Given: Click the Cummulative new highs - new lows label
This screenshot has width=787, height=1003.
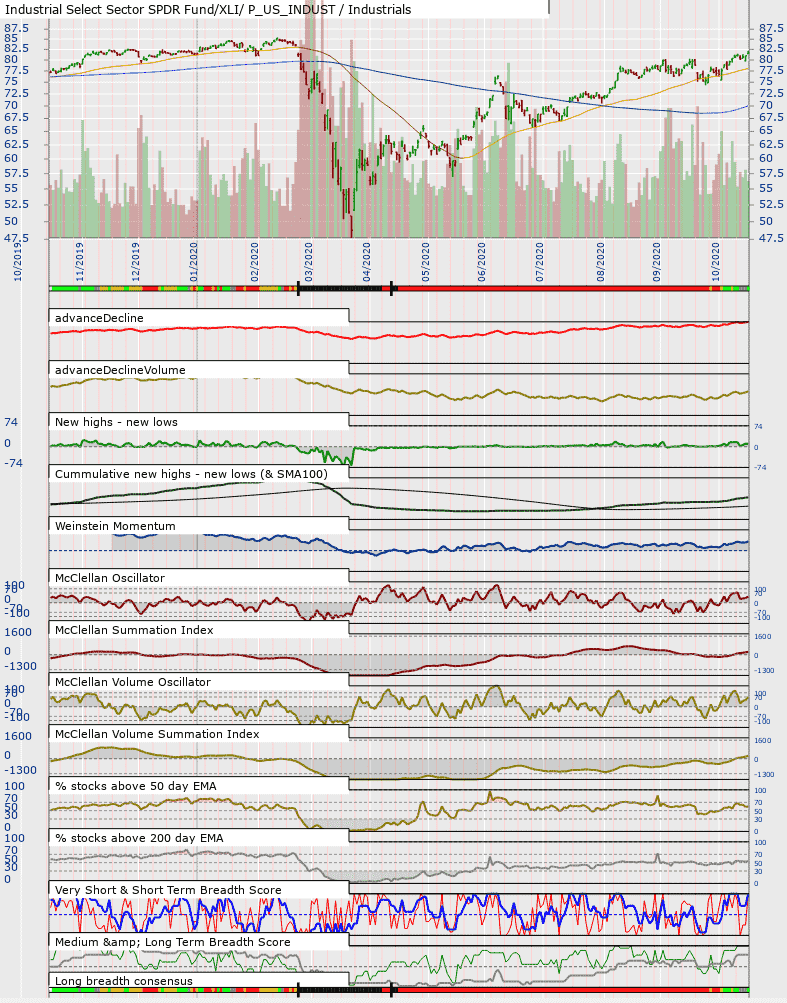Looking at the screenshot, I should [x=191, y=474].
